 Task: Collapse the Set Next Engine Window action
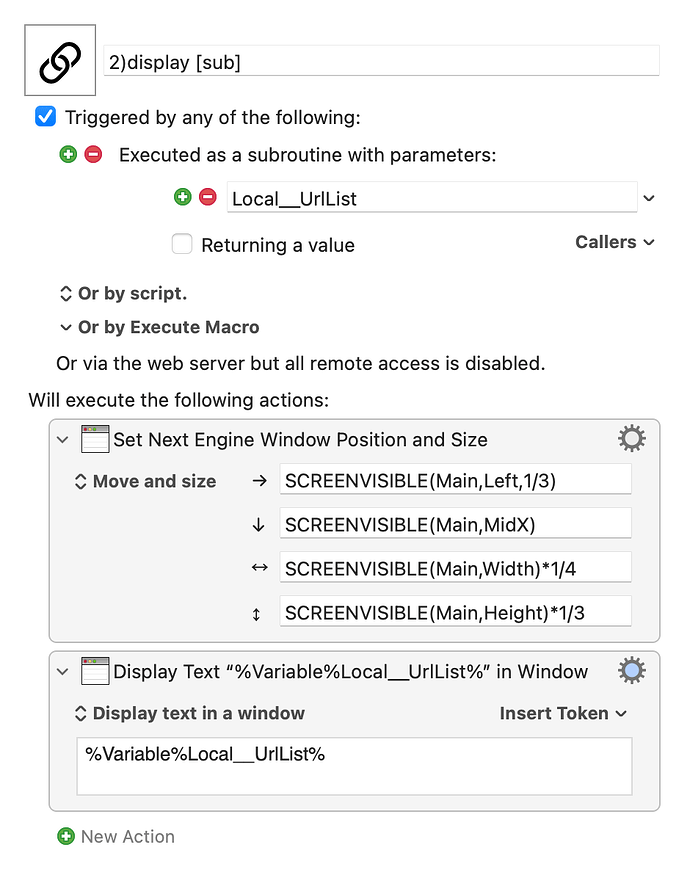[x=63, y=440]
